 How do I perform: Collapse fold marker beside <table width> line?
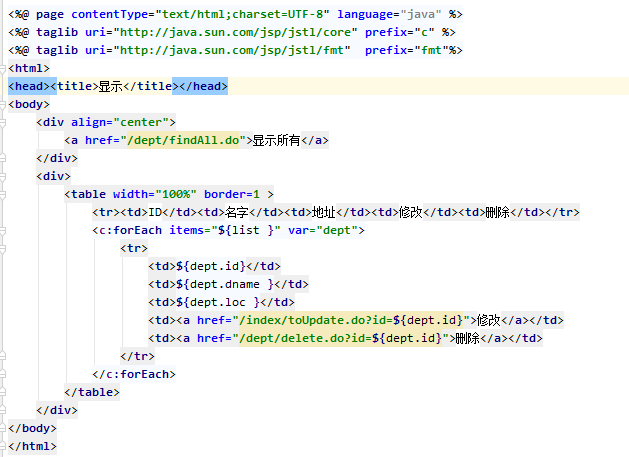coord(2,194)
